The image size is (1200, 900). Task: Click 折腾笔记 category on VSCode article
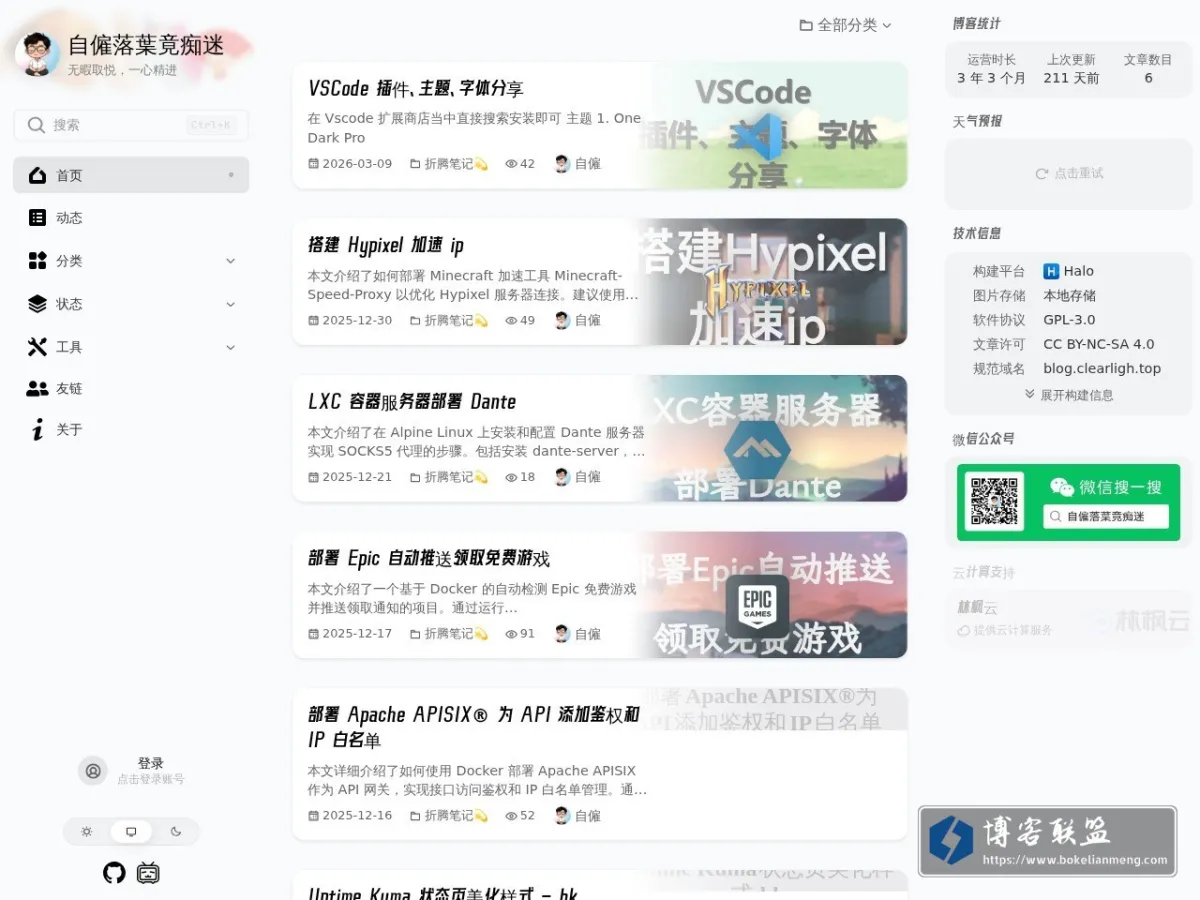point(449,164)
